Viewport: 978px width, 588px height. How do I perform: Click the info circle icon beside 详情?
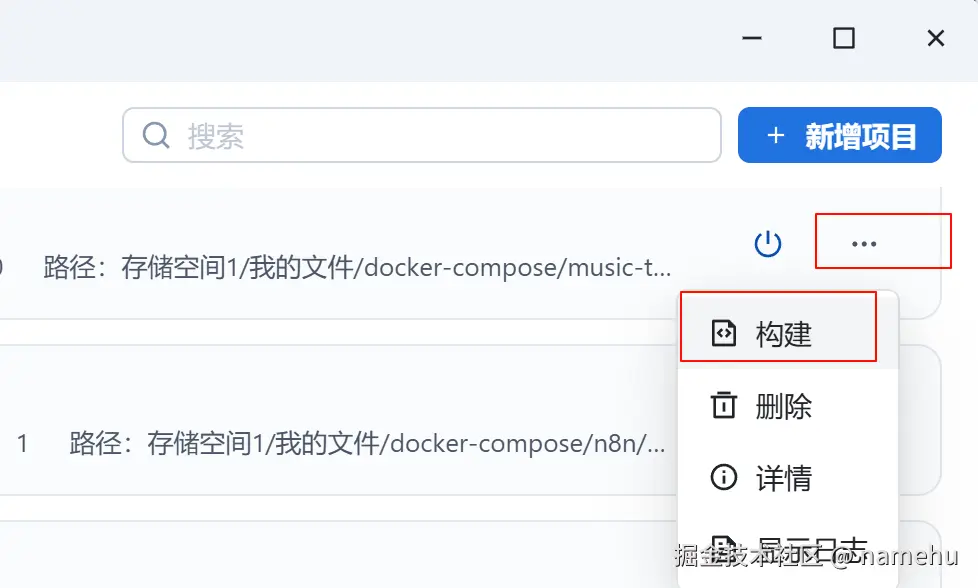pos(723,477)
